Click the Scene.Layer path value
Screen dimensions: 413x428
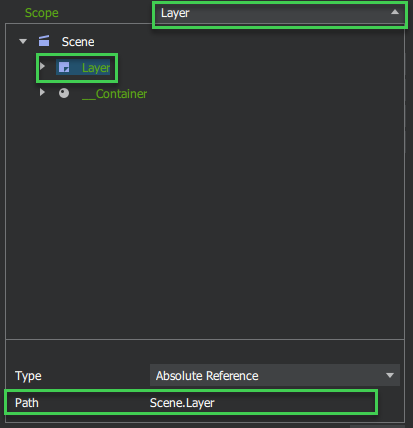click(182, 403)
